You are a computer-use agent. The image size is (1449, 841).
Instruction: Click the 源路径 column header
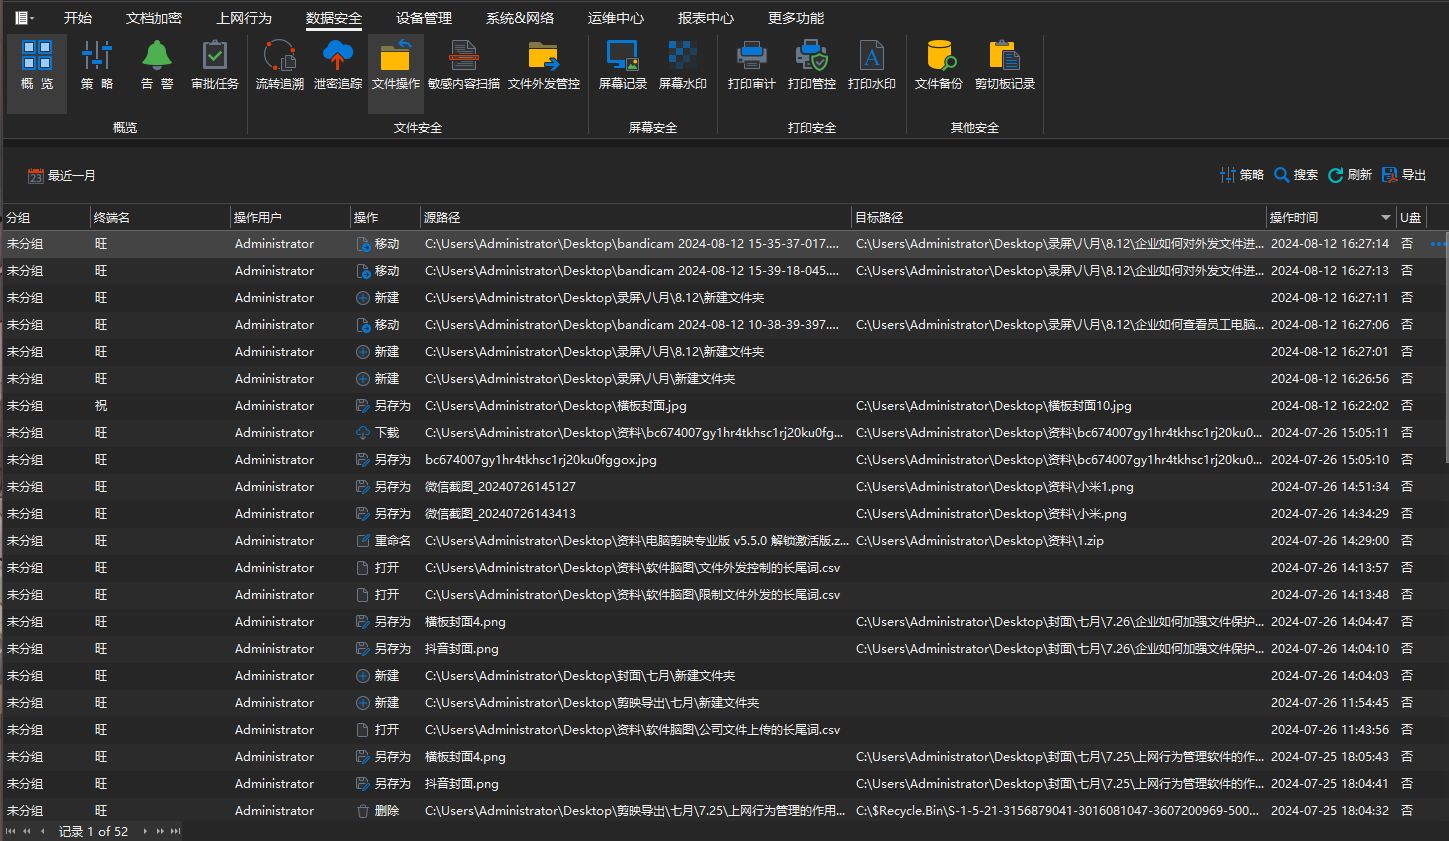pos(636,217)
